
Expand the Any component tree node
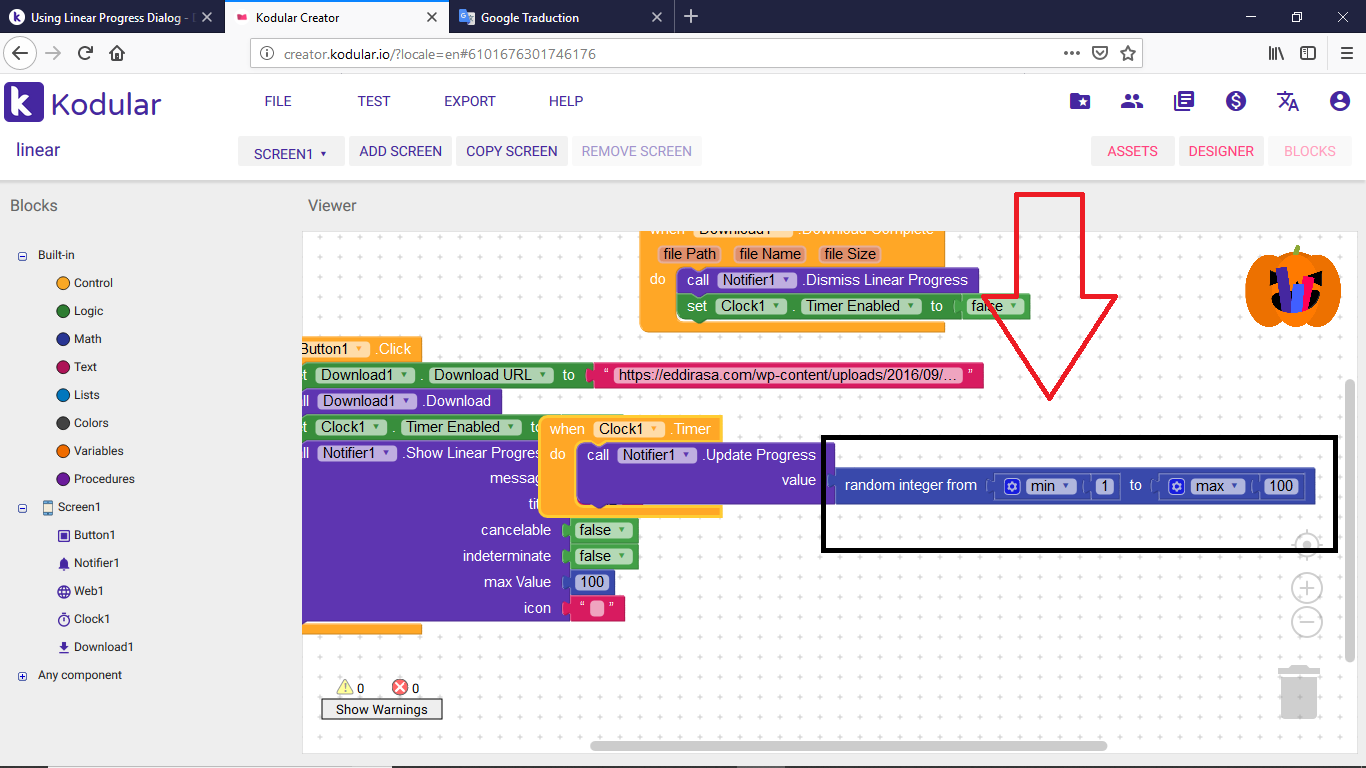coord(22,676)
